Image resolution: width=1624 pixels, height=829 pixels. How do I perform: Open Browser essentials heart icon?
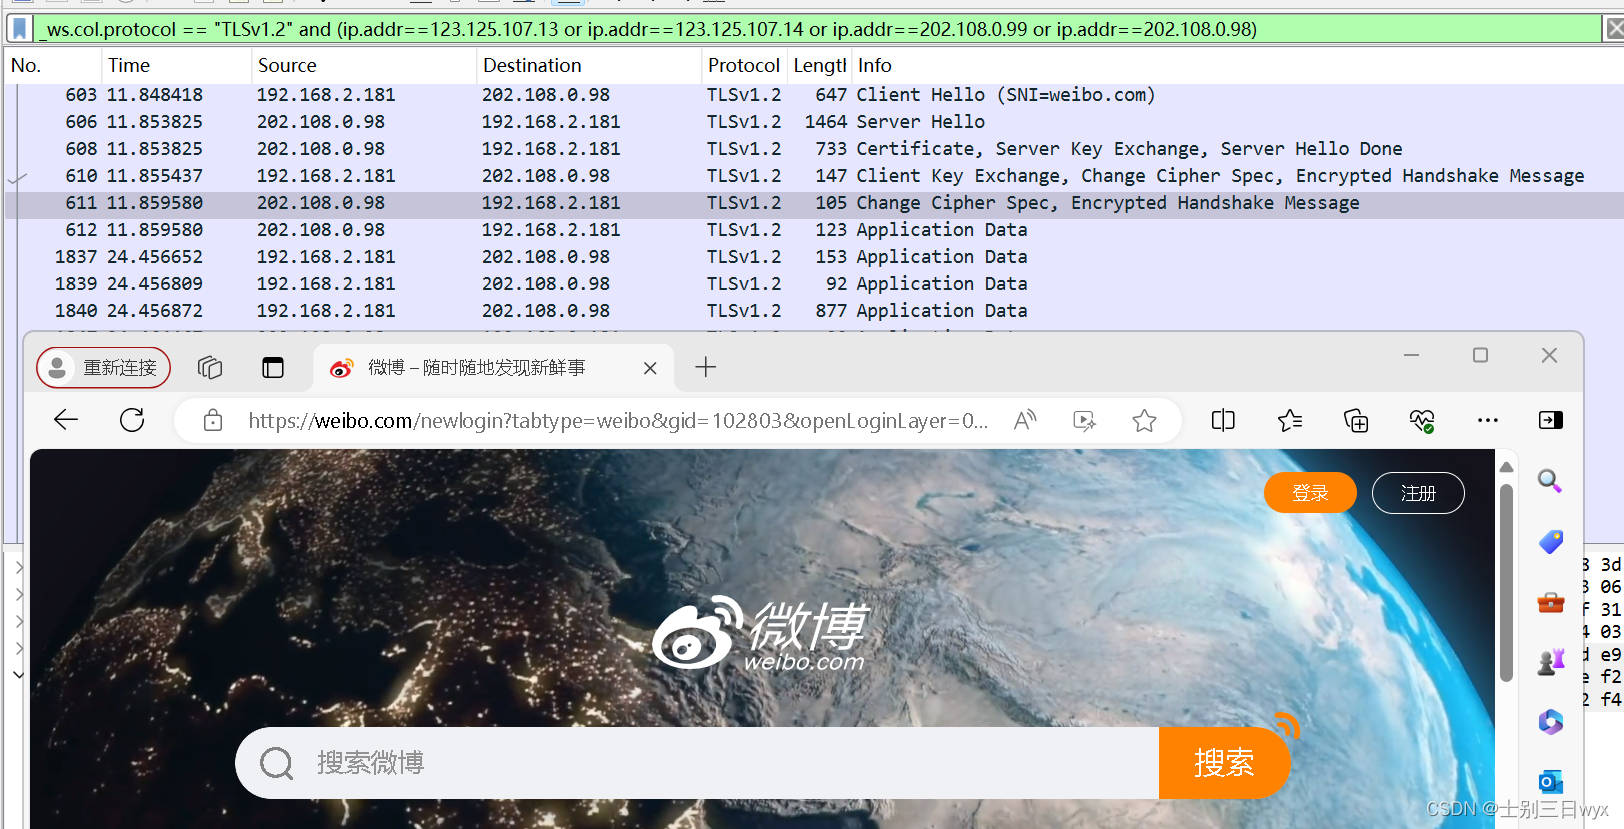(1422, 420)
